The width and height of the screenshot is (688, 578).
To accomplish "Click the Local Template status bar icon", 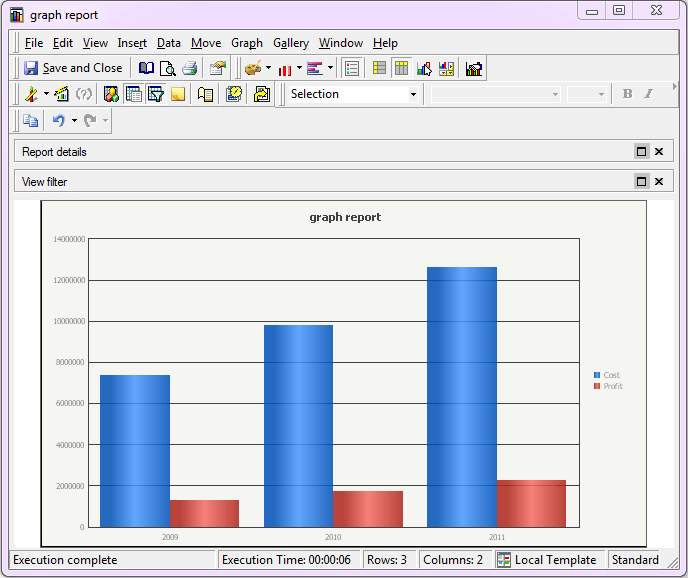I will [x=504, y=560].
